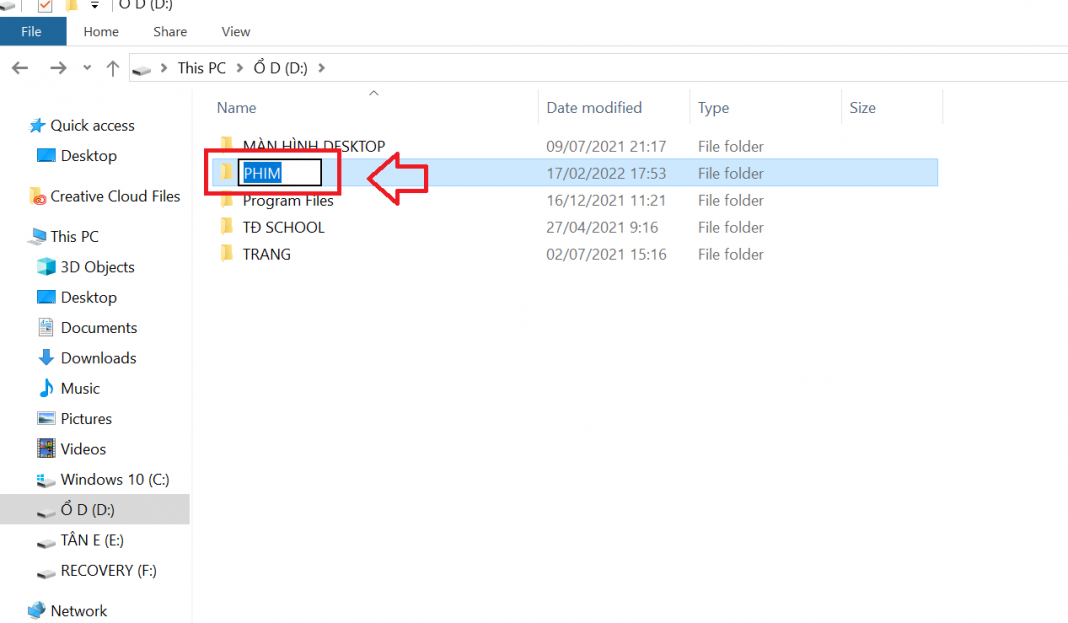Go up one folder level arrow

click(x=113, y=68)
